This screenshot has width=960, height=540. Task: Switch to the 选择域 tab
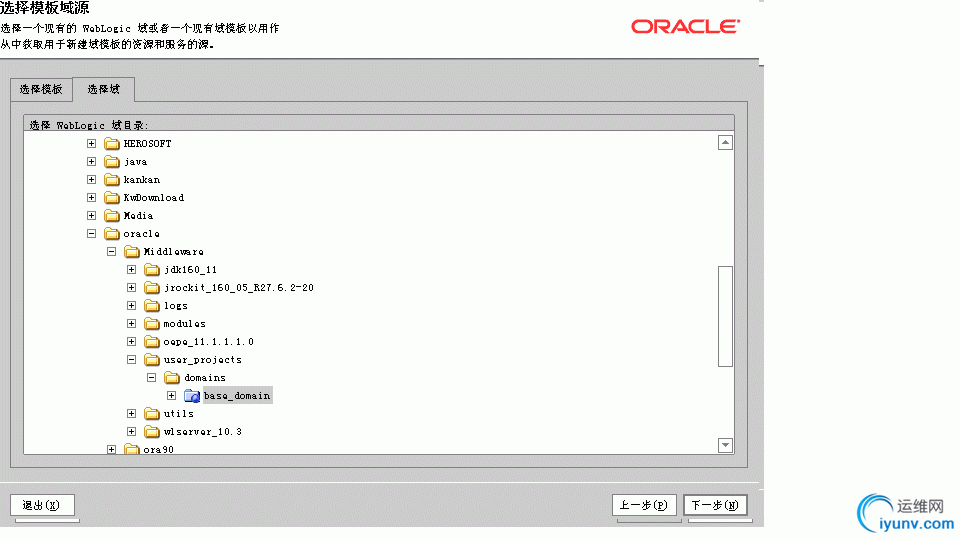click(x=103, y=89)
